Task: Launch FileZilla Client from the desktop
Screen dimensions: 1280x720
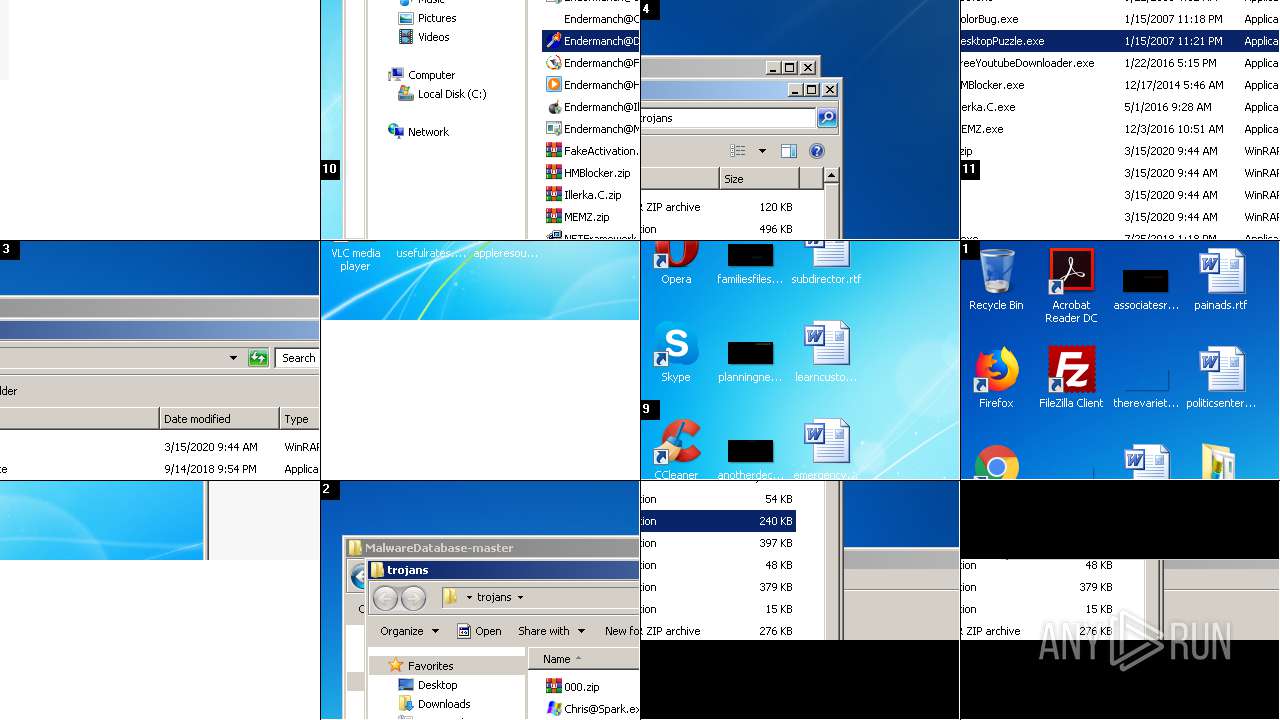Action: 1071,377
